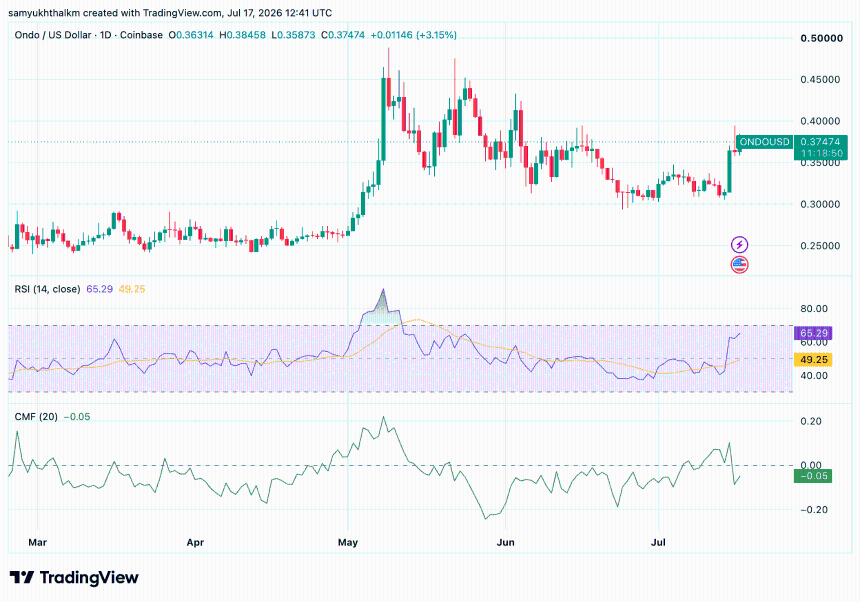
Task: Click the green CMF -0.05 value tag
Action: pos(813,476)
